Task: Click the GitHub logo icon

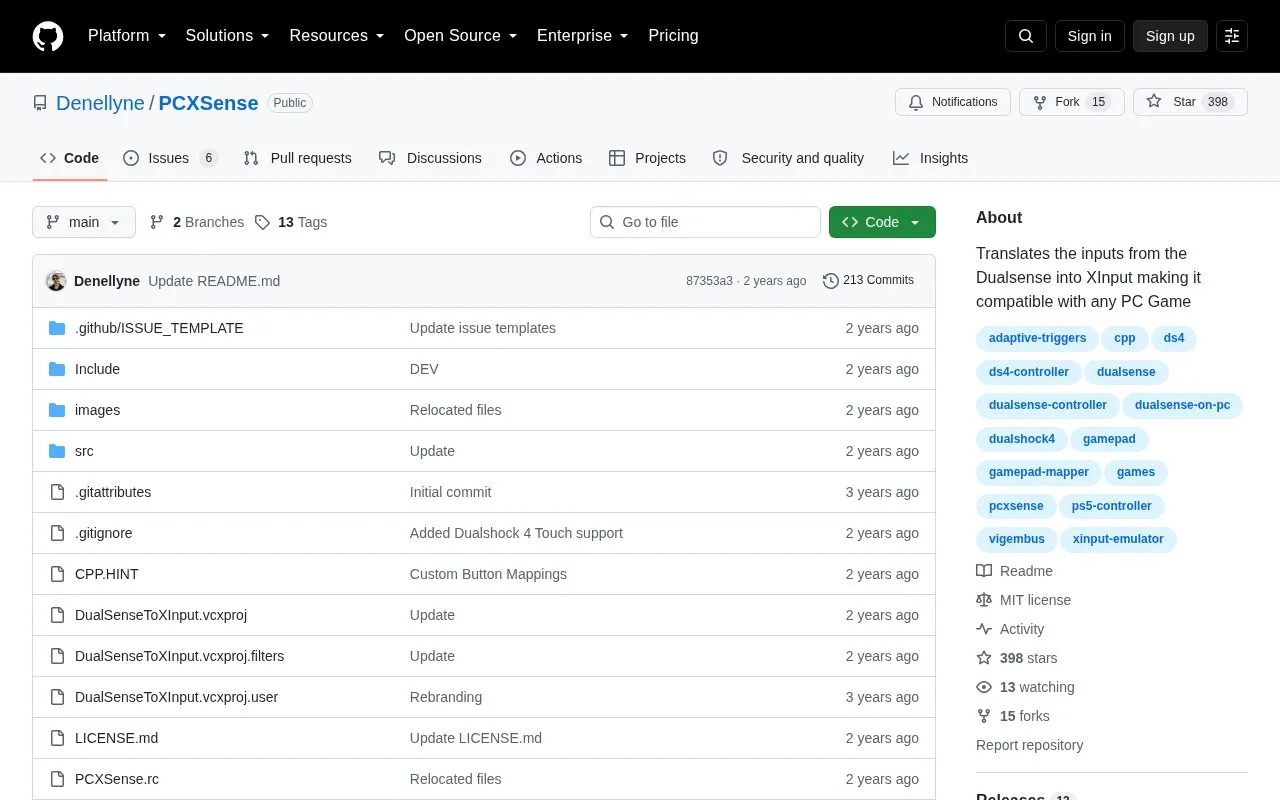Action: click(48, 36)
